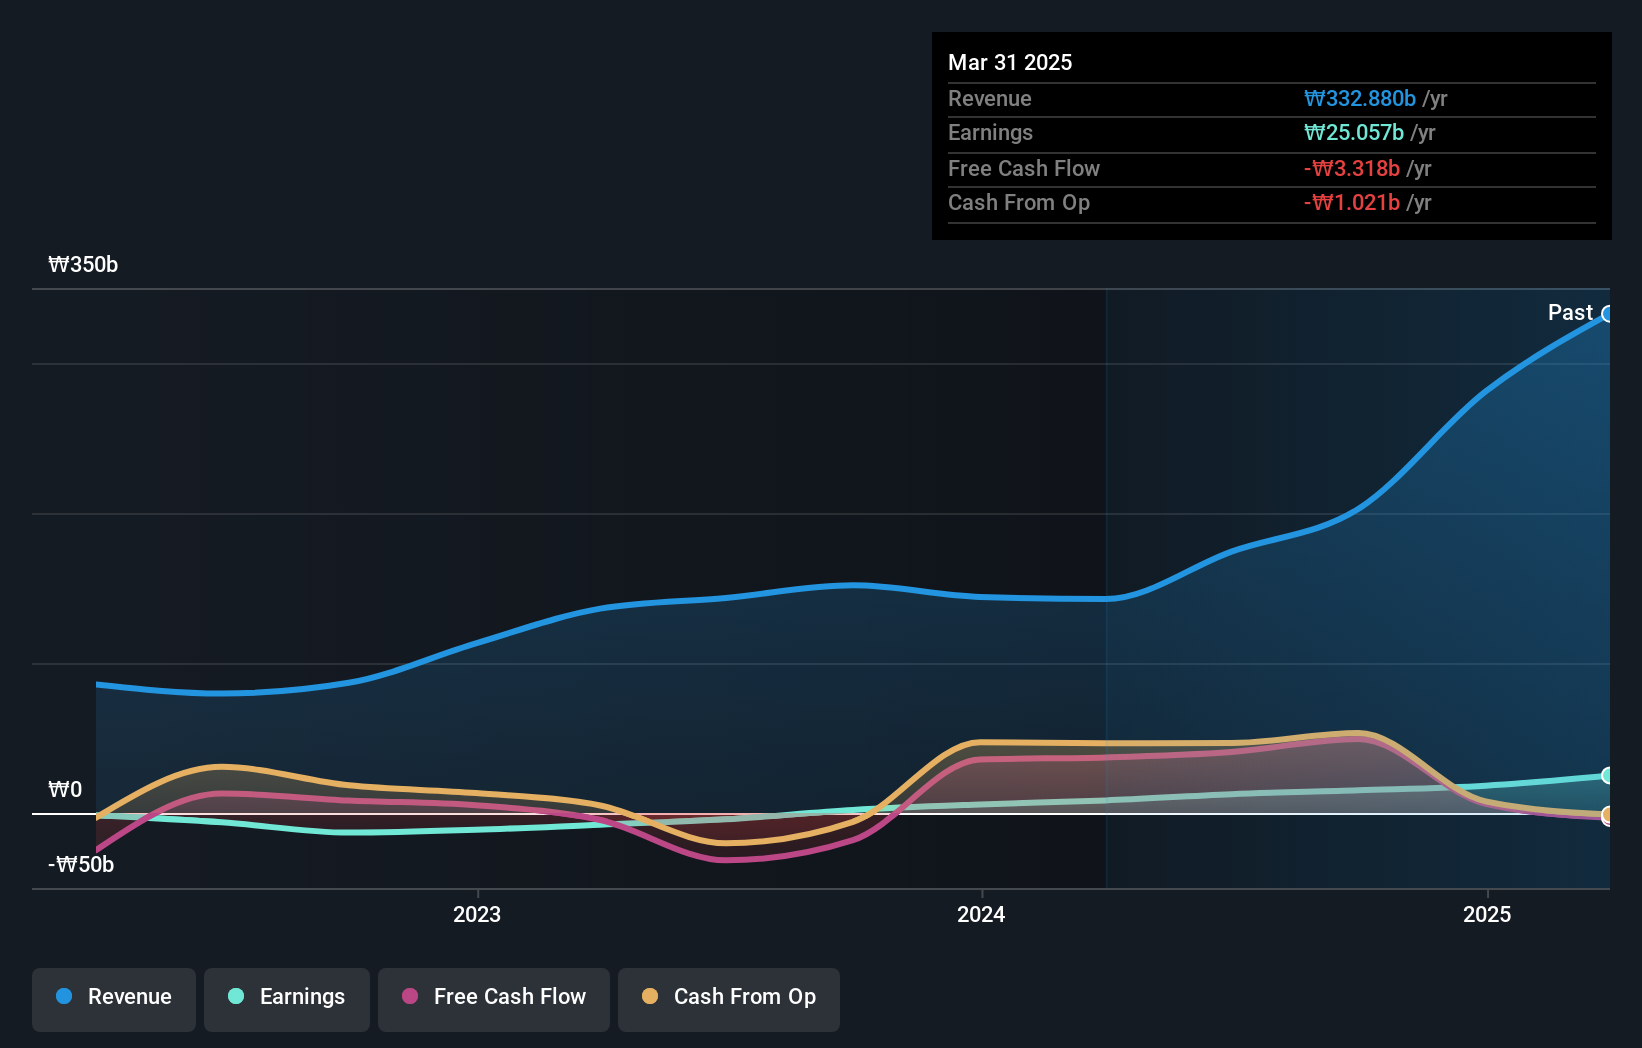Select the Earnings endpoint circle on chart's right edge

[x=1608, y=777]
